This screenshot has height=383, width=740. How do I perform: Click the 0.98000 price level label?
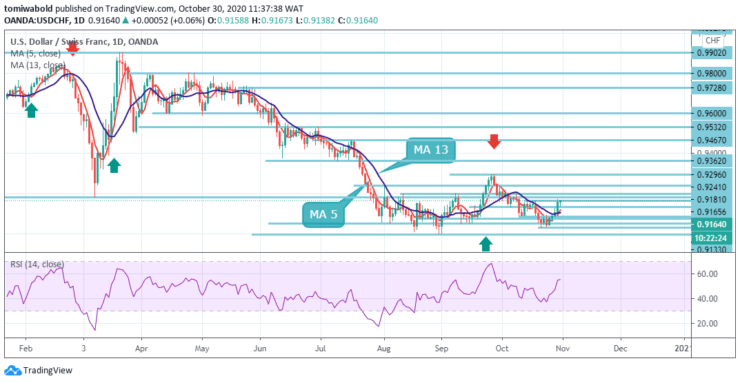pos(711,74)
